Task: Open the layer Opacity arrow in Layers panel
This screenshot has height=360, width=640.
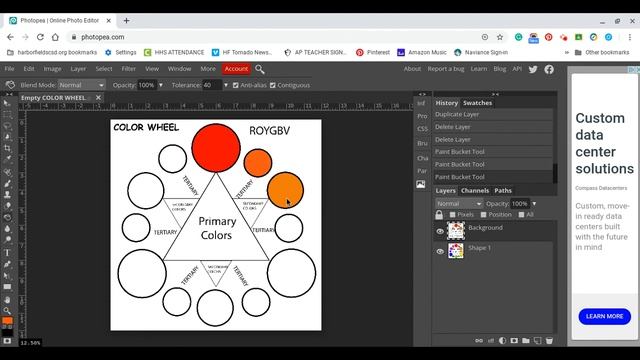Action: pos(534,204)
